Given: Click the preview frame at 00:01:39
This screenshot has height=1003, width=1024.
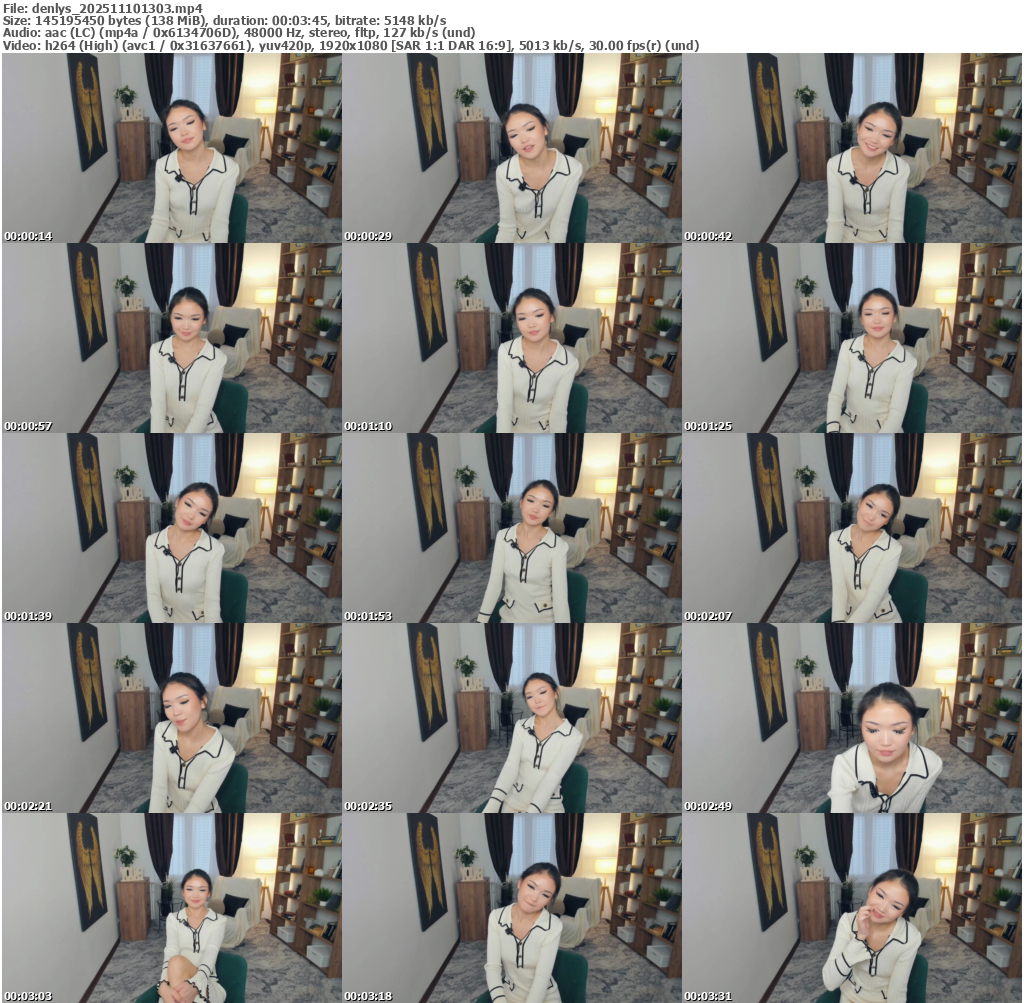Looking at the screenshot, I should click(x=172, y=528).
